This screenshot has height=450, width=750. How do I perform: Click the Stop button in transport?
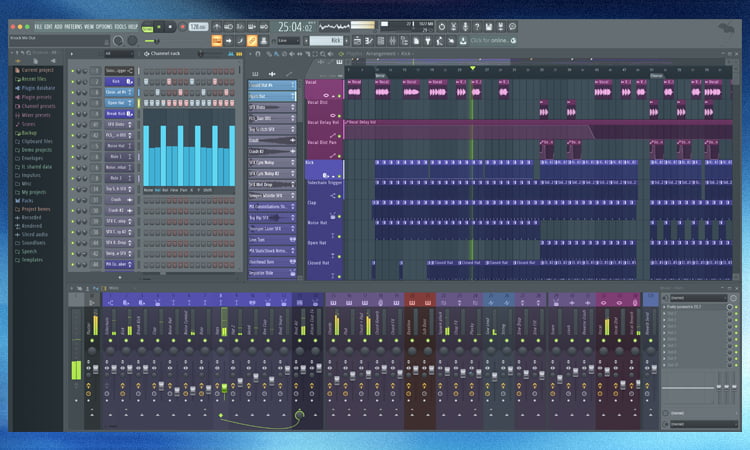point(172,26)
